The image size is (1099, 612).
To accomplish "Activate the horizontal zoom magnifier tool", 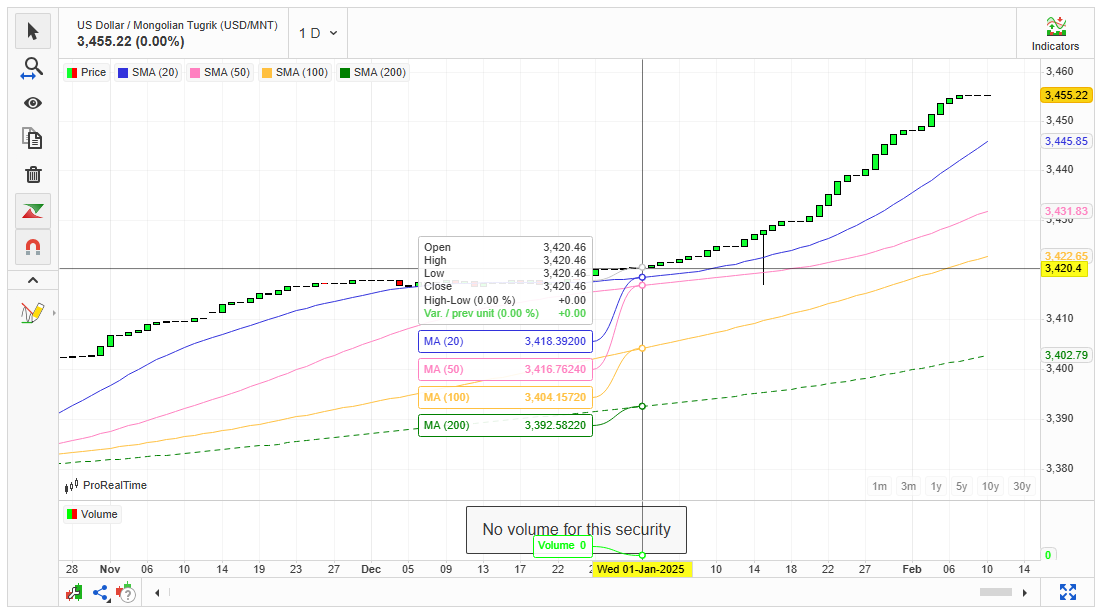I will pos(33,68).
